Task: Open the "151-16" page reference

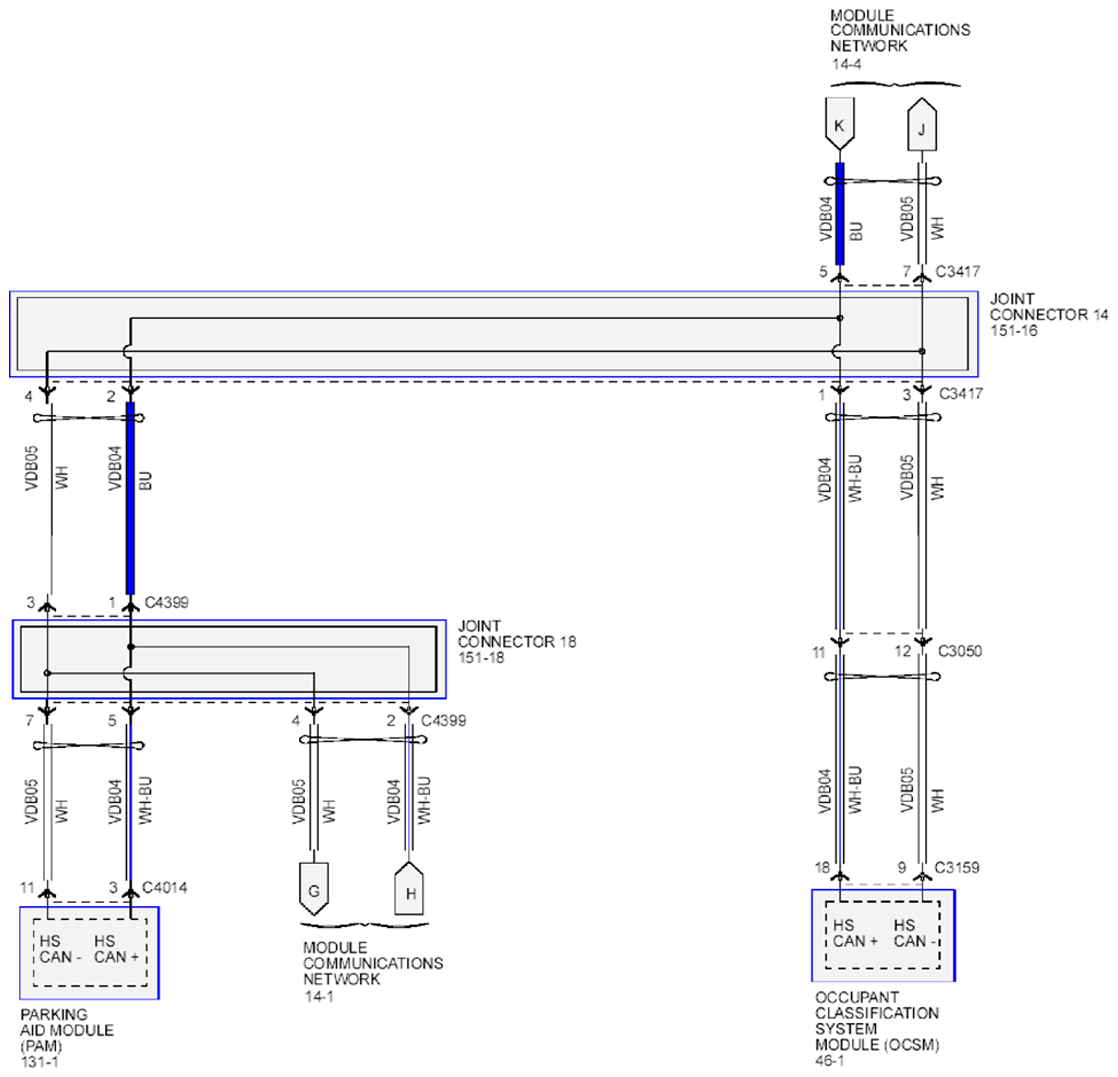Action: pyautogui.click(x=1013, y=330)
